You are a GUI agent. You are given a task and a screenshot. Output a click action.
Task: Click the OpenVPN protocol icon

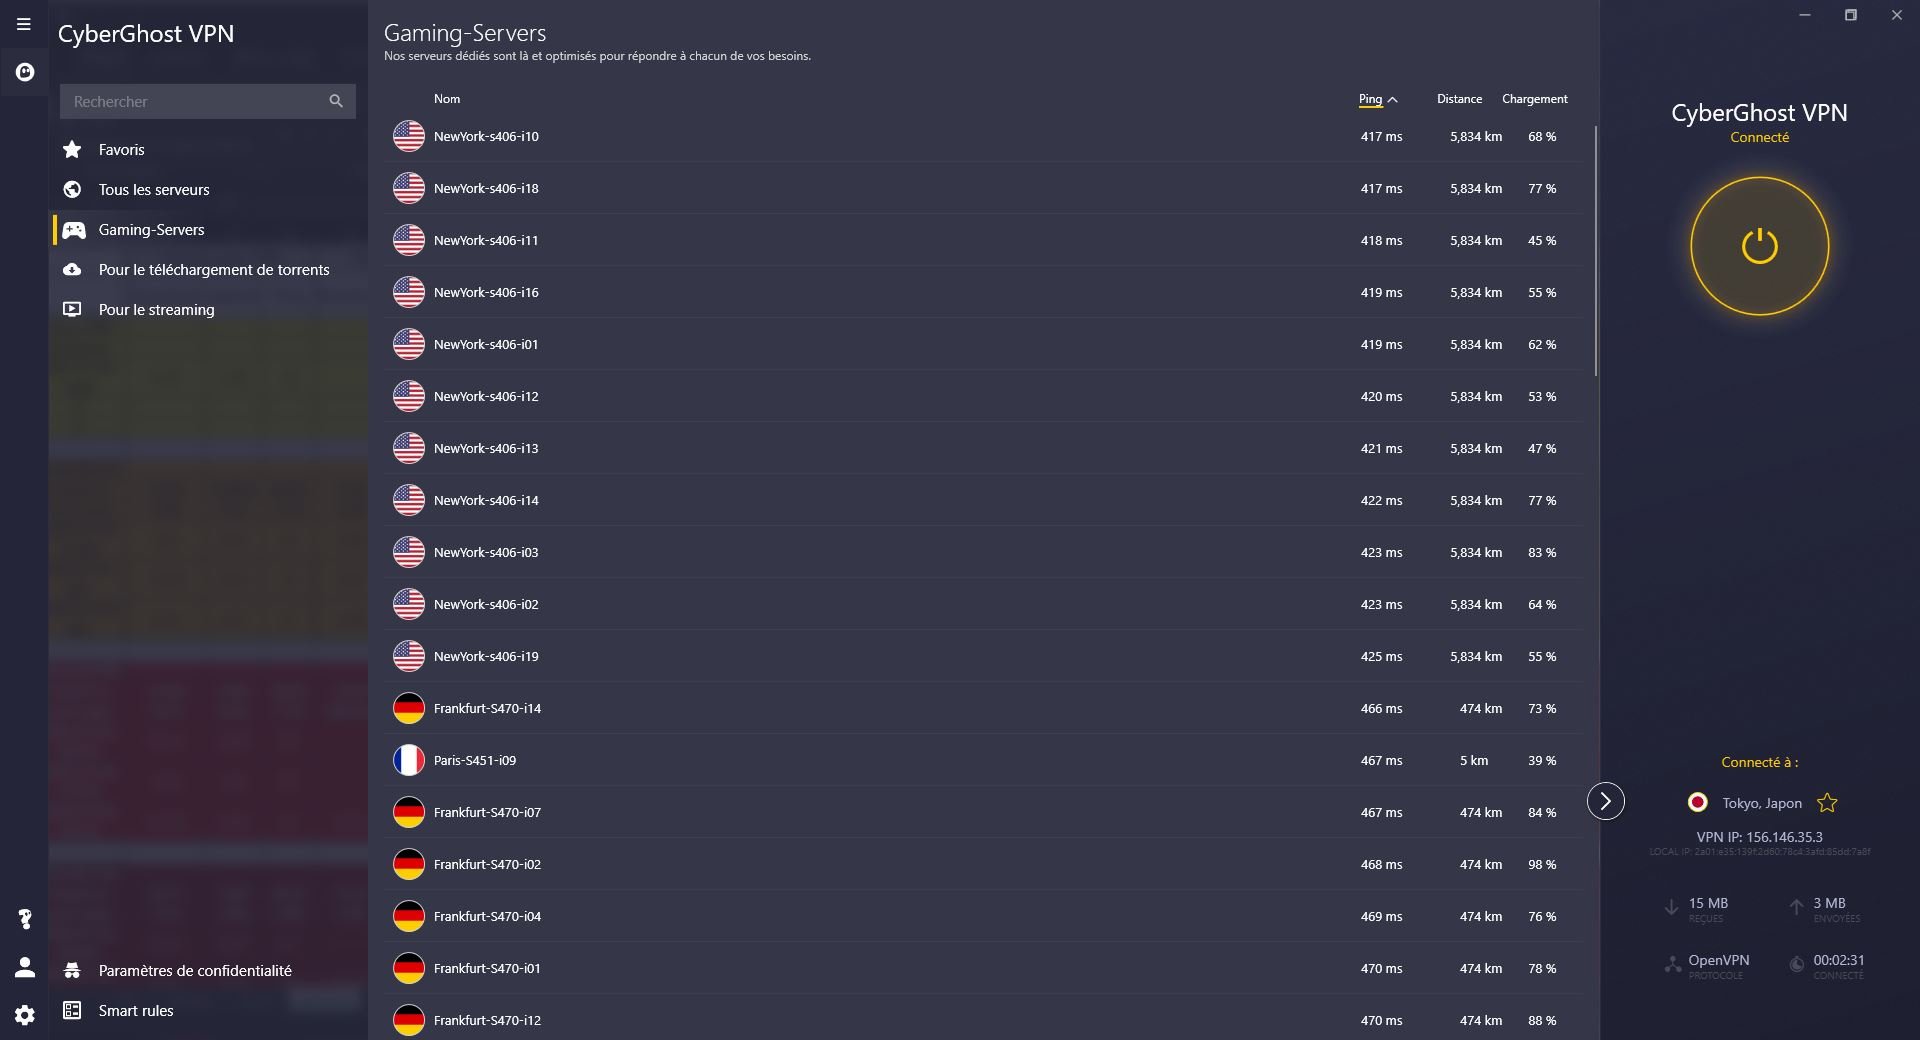[x=1672, y=965]
